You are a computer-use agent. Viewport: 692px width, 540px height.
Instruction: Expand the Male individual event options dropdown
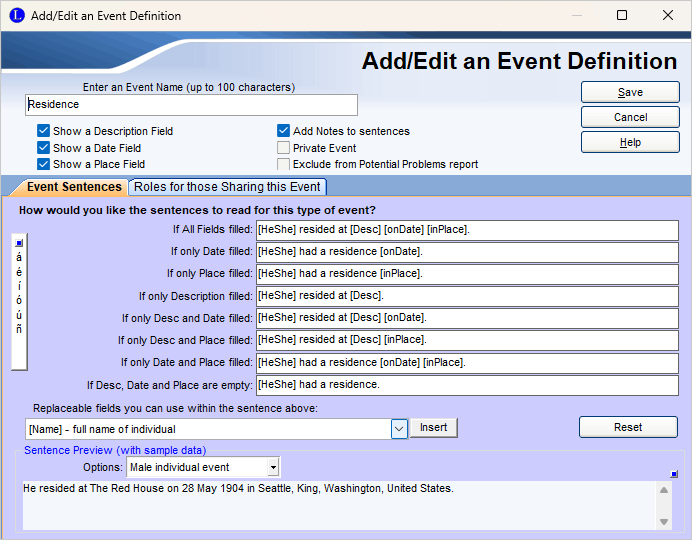click(273, 467)
